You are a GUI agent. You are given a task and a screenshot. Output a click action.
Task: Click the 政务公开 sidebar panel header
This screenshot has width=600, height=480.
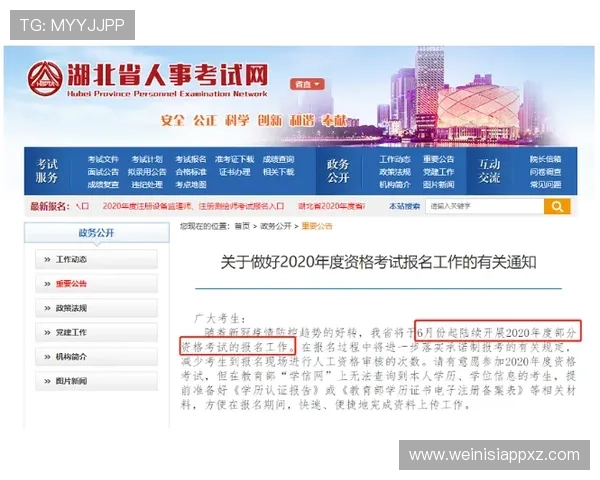[x=97, y=233]
